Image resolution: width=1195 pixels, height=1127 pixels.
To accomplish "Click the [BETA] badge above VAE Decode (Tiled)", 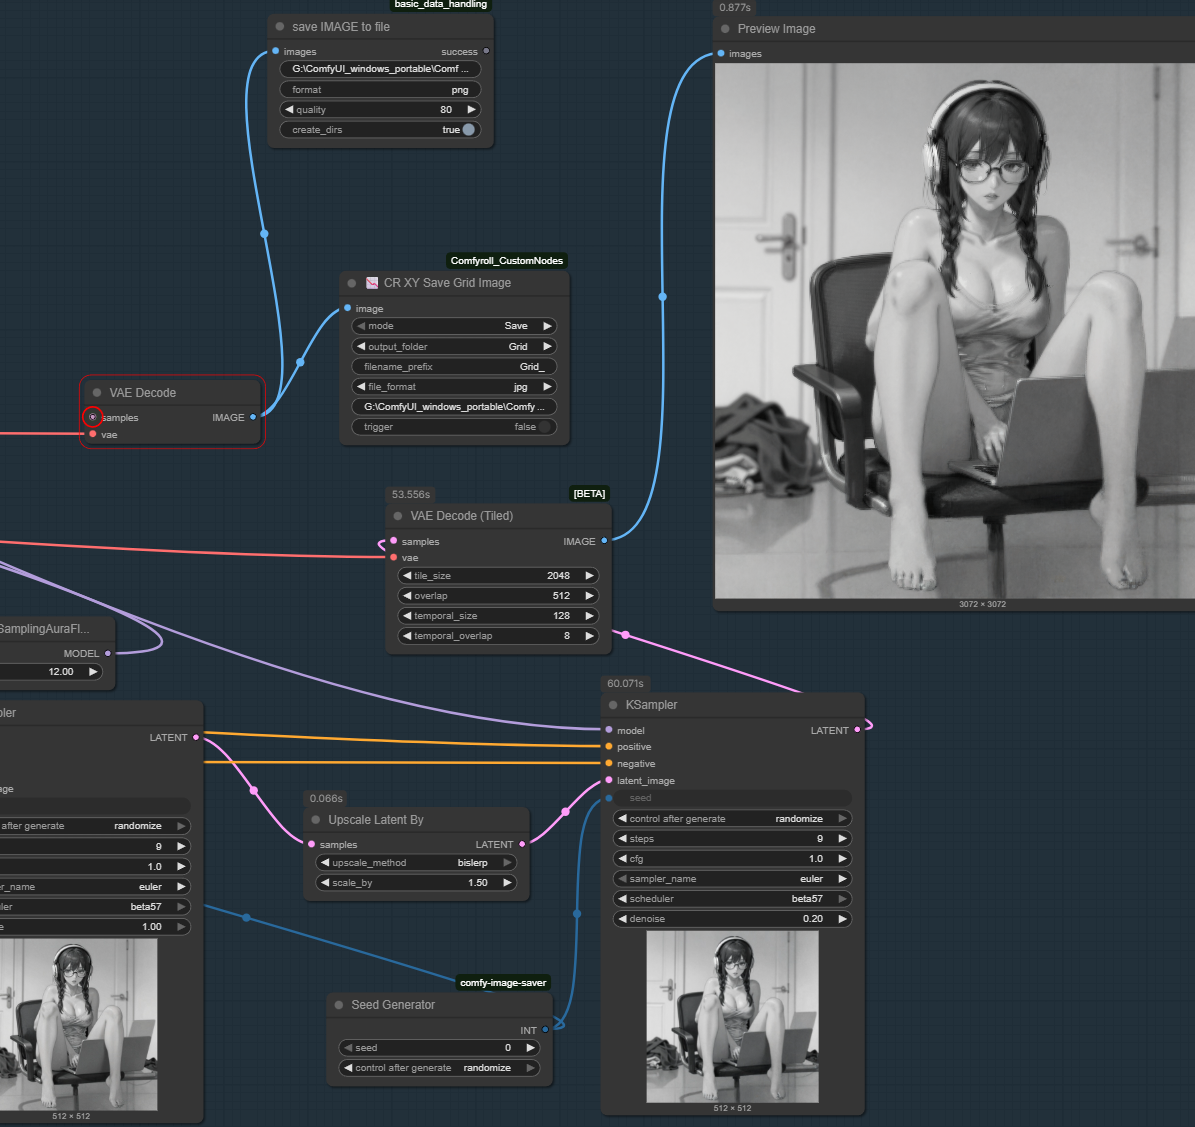I will [x=589, y=494].
